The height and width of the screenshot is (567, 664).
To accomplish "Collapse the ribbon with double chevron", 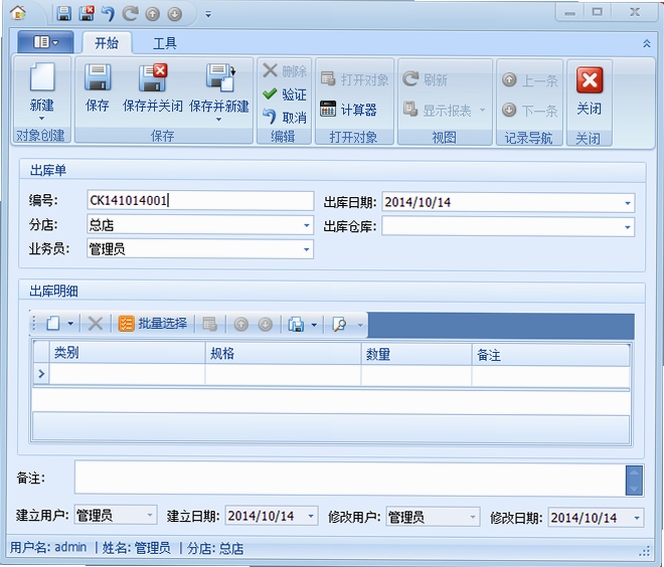I will 647,43.
